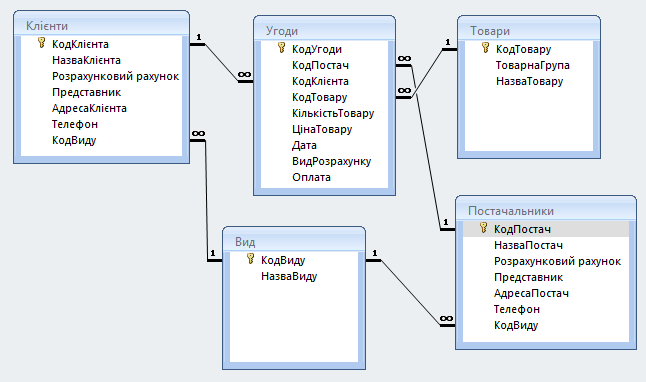Viewport: 646px width, 382px height.
Task: Select Розрахунковий рахунок field in Постачальники
Action: [557, 261]
